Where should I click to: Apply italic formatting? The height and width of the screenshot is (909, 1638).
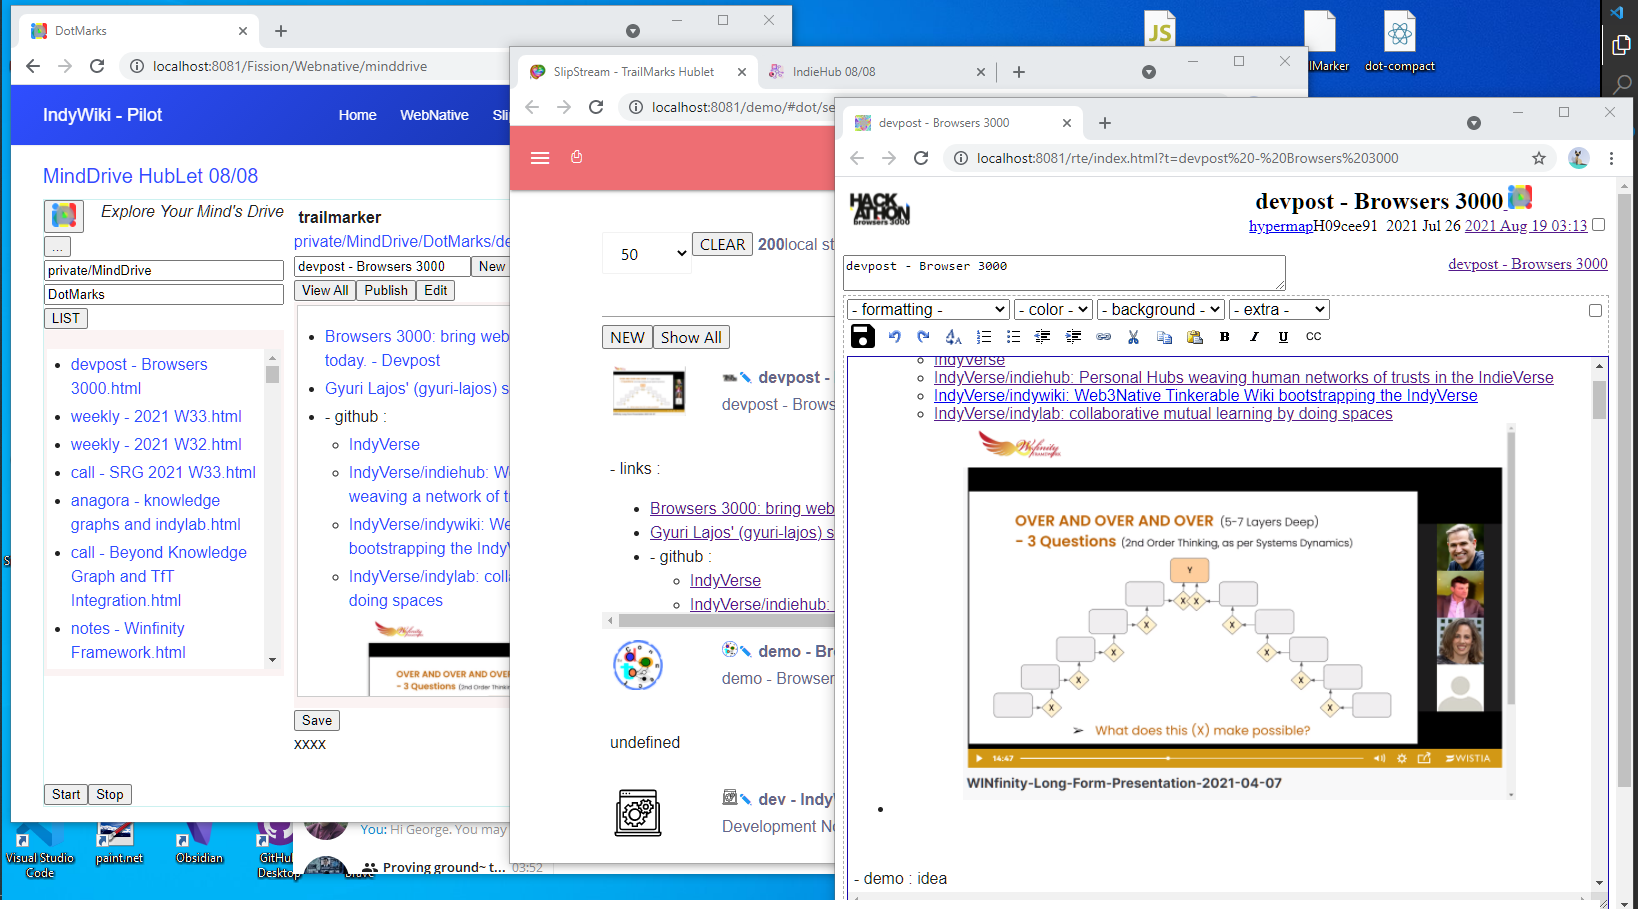(1254, 337)
